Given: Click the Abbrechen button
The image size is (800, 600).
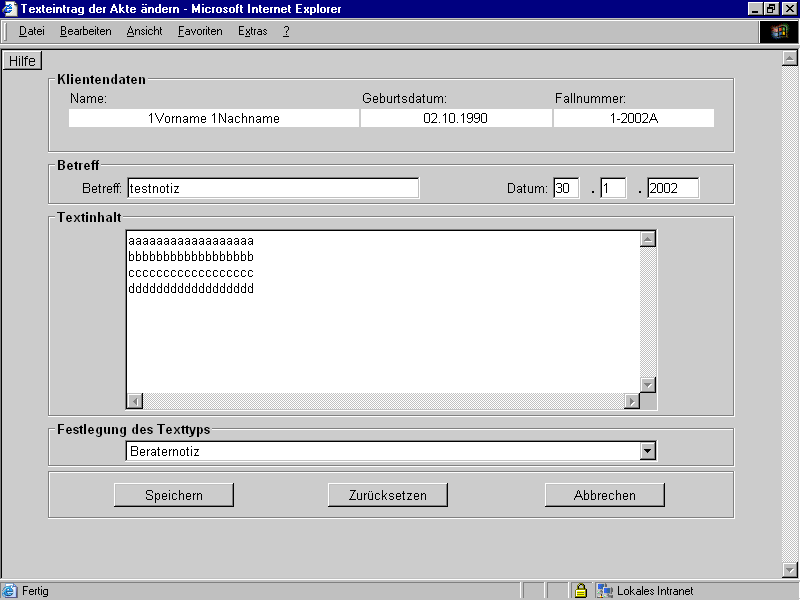Looking at the screenshot, I should [x=604, y=495].
